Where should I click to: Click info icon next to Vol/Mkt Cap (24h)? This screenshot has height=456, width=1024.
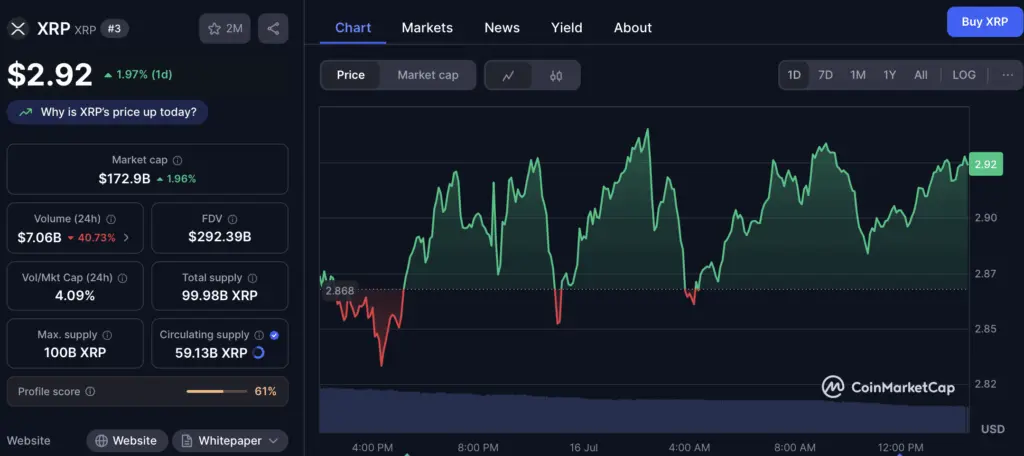pos(122,278)
